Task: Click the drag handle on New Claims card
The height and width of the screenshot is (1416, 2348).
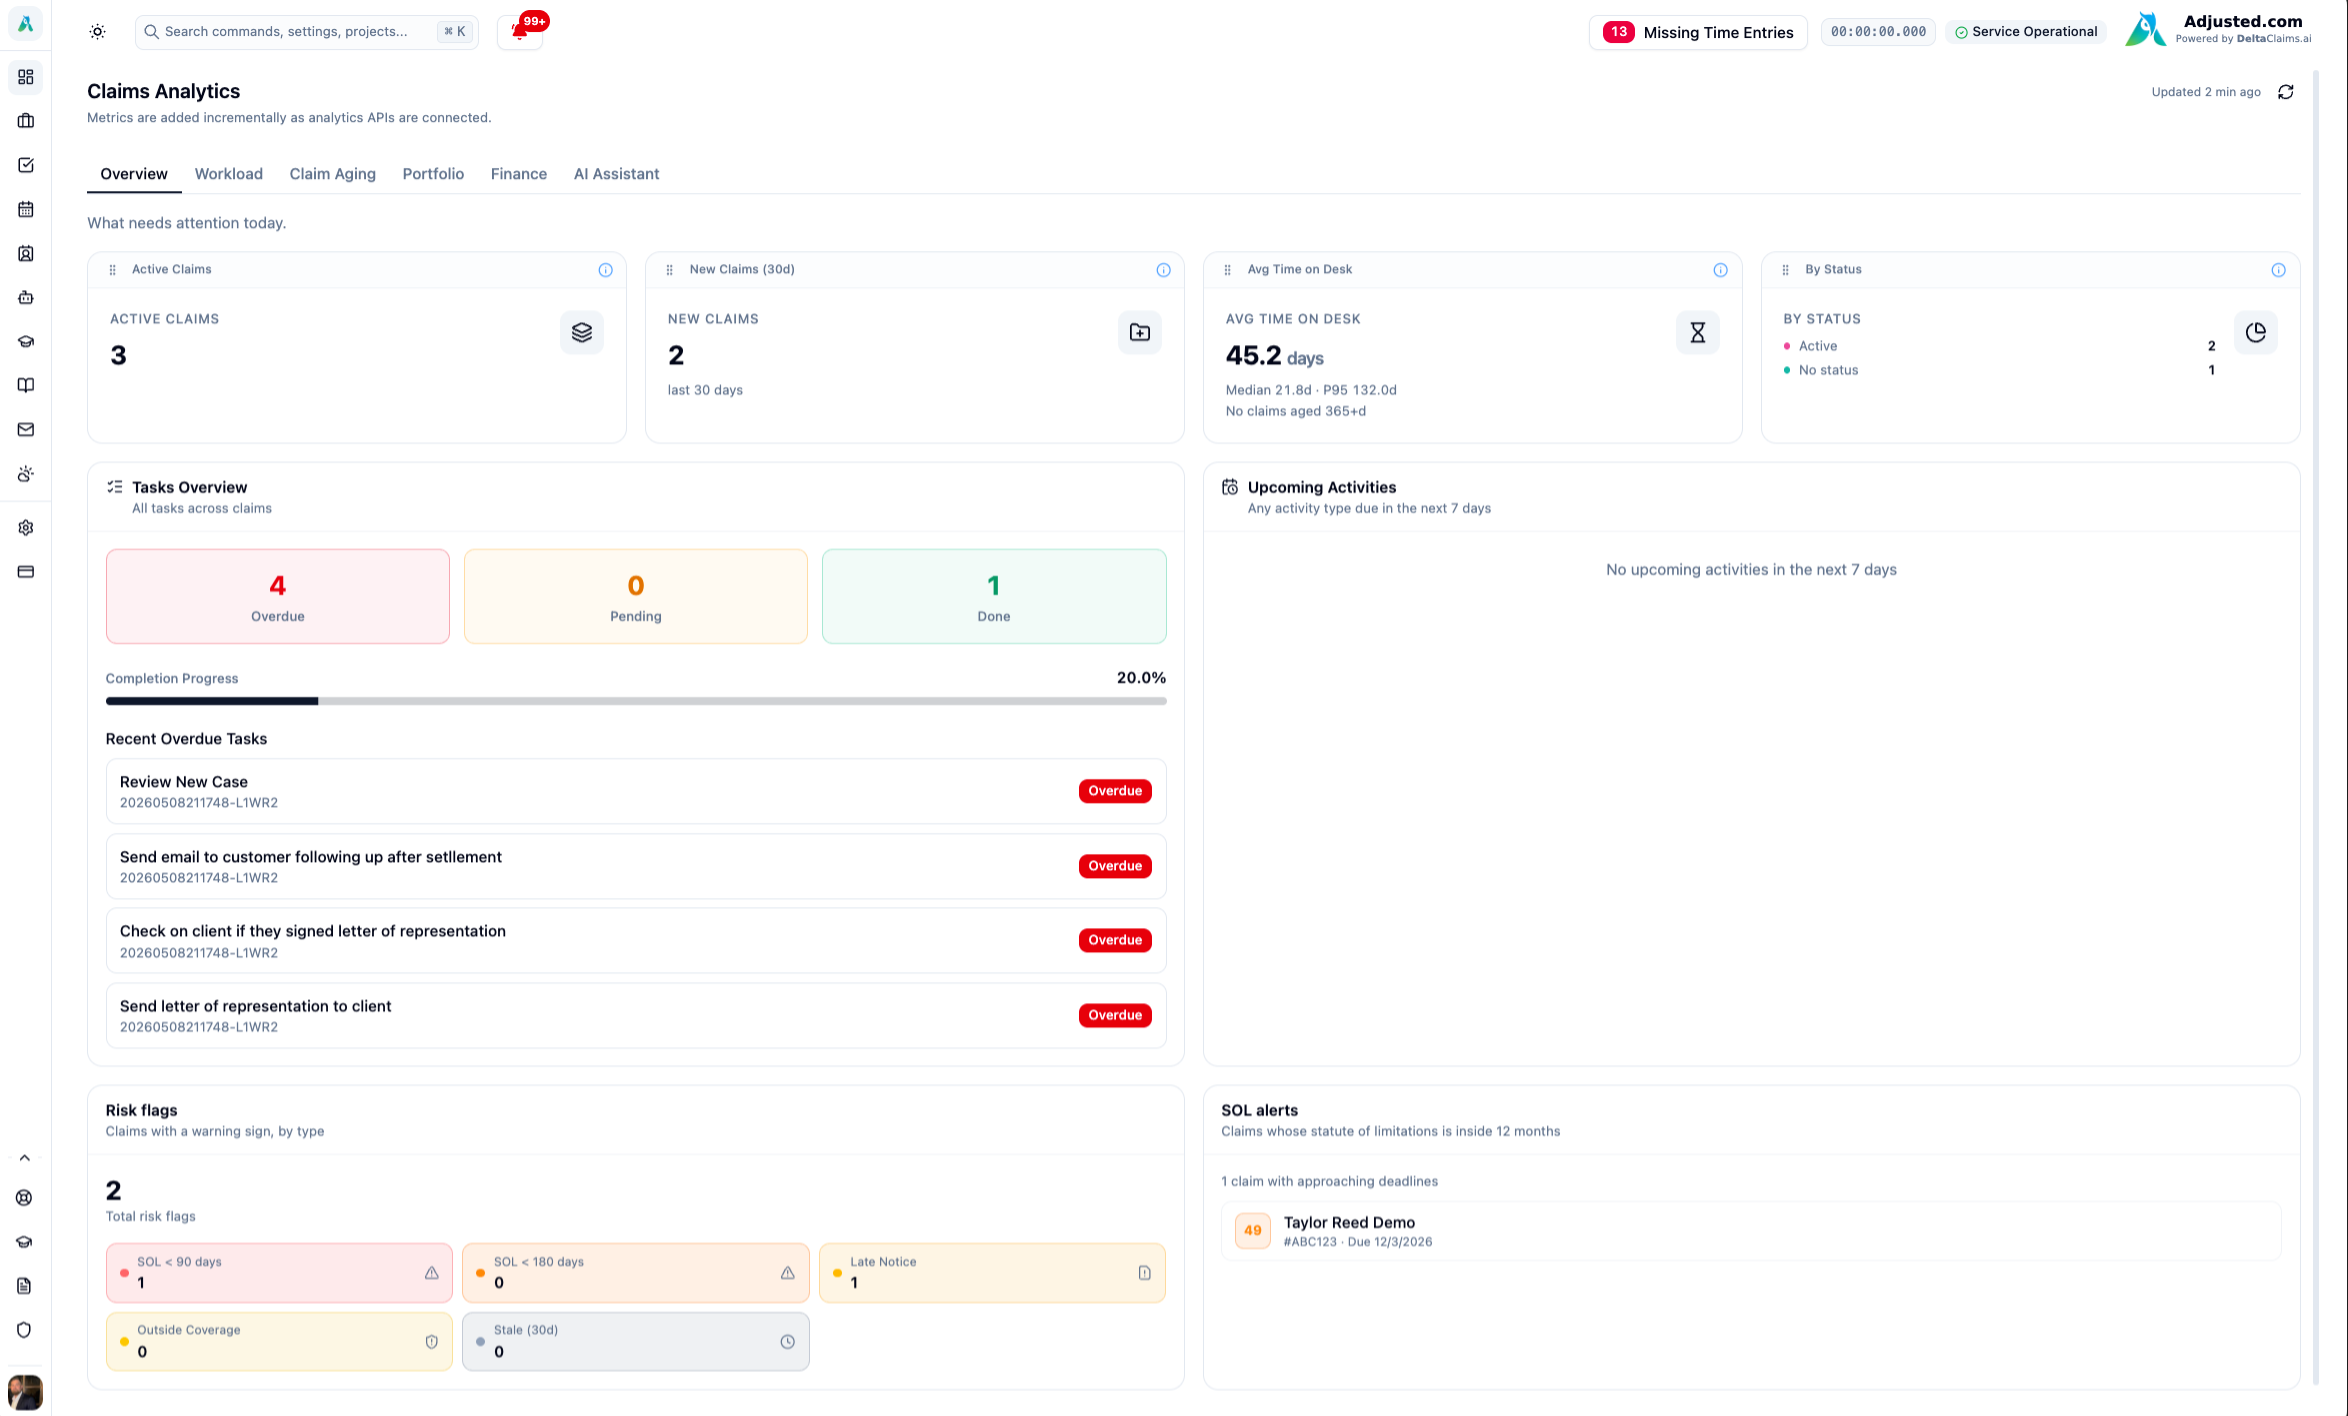Action: coord(669,270)
